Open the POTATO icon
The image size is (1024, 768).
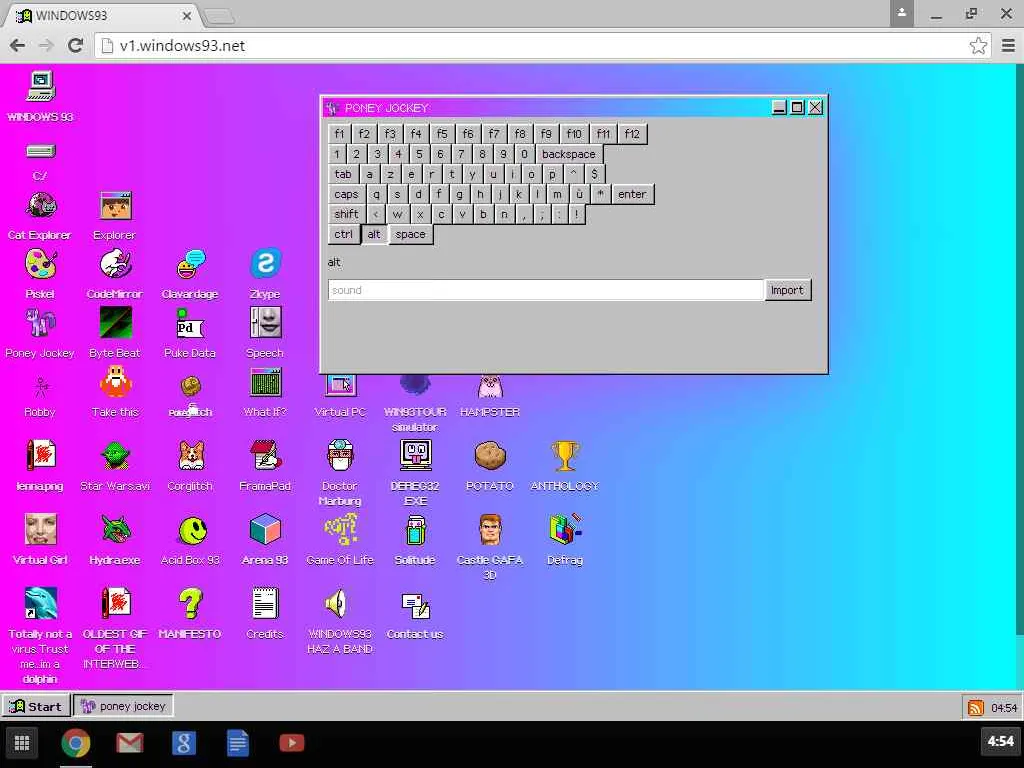click(490, 456)
